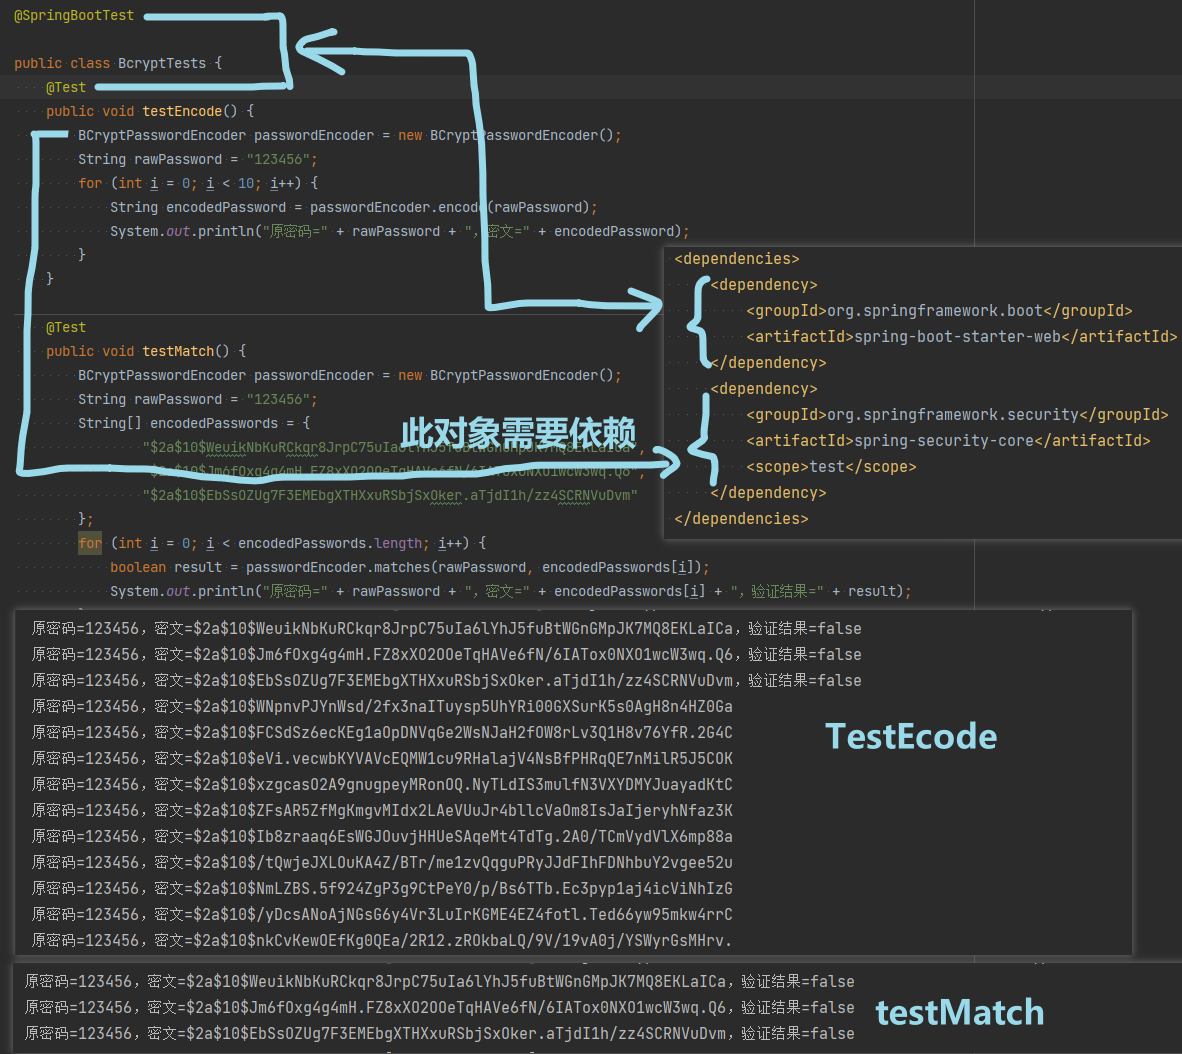Click the closing dependencies XML tag
Viewport: 1182px width, 1054px height.
click(x=740, y=519)
